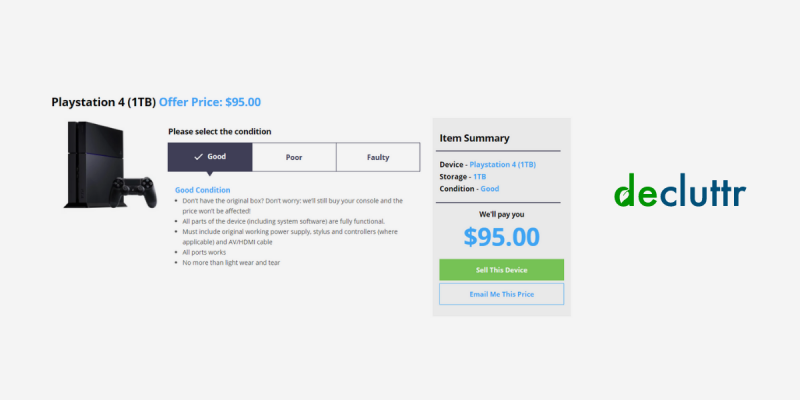Click the large $95.00 payout amount
800x400 pixels.
pyautogui.click(x=502, y=237)
